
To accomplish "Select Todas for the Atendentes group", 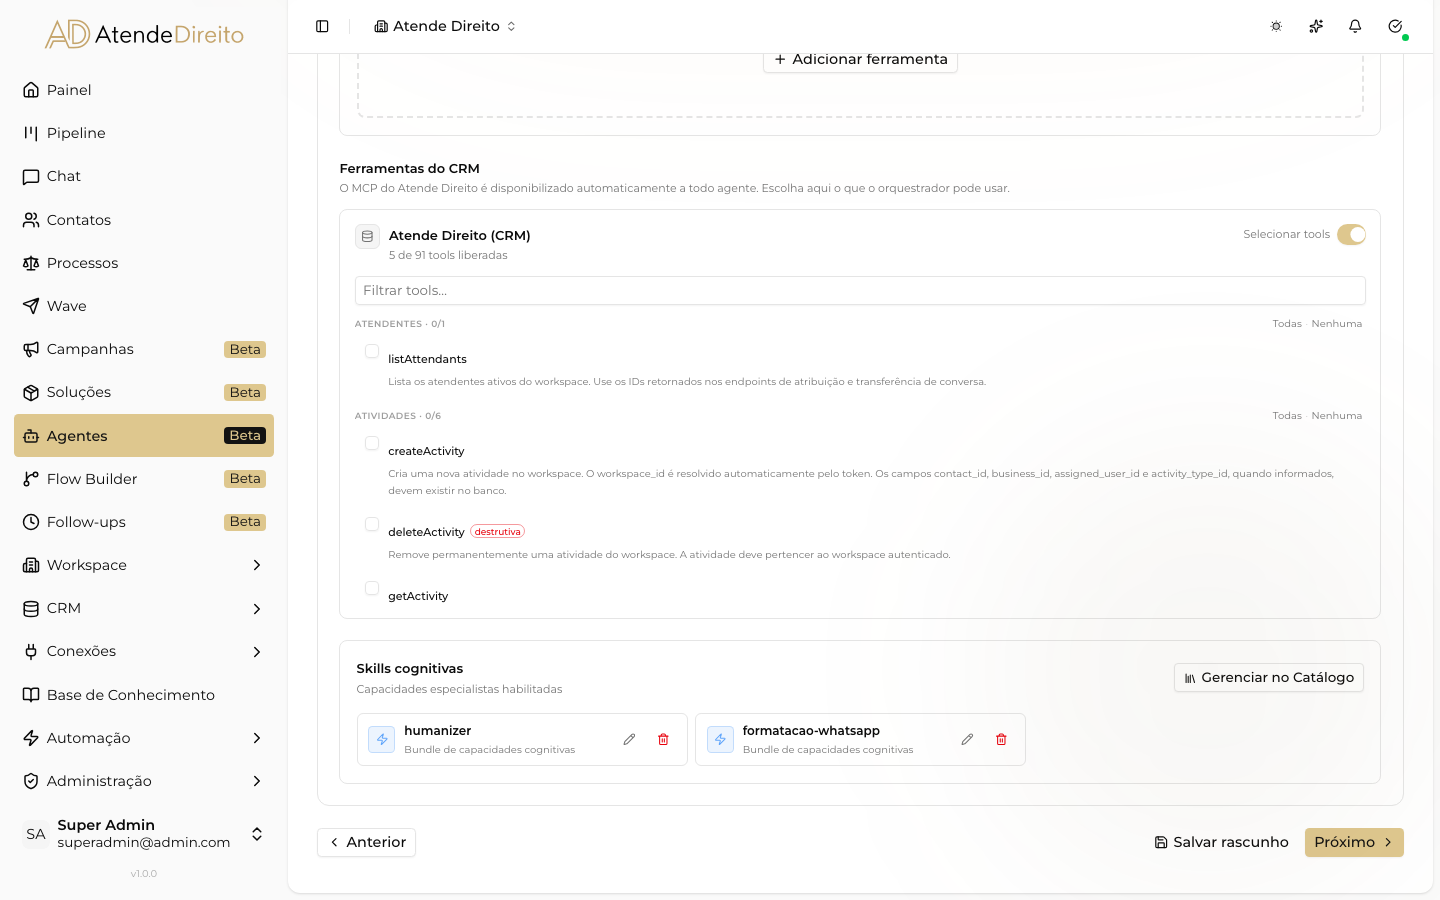I will coord(1287,324).
